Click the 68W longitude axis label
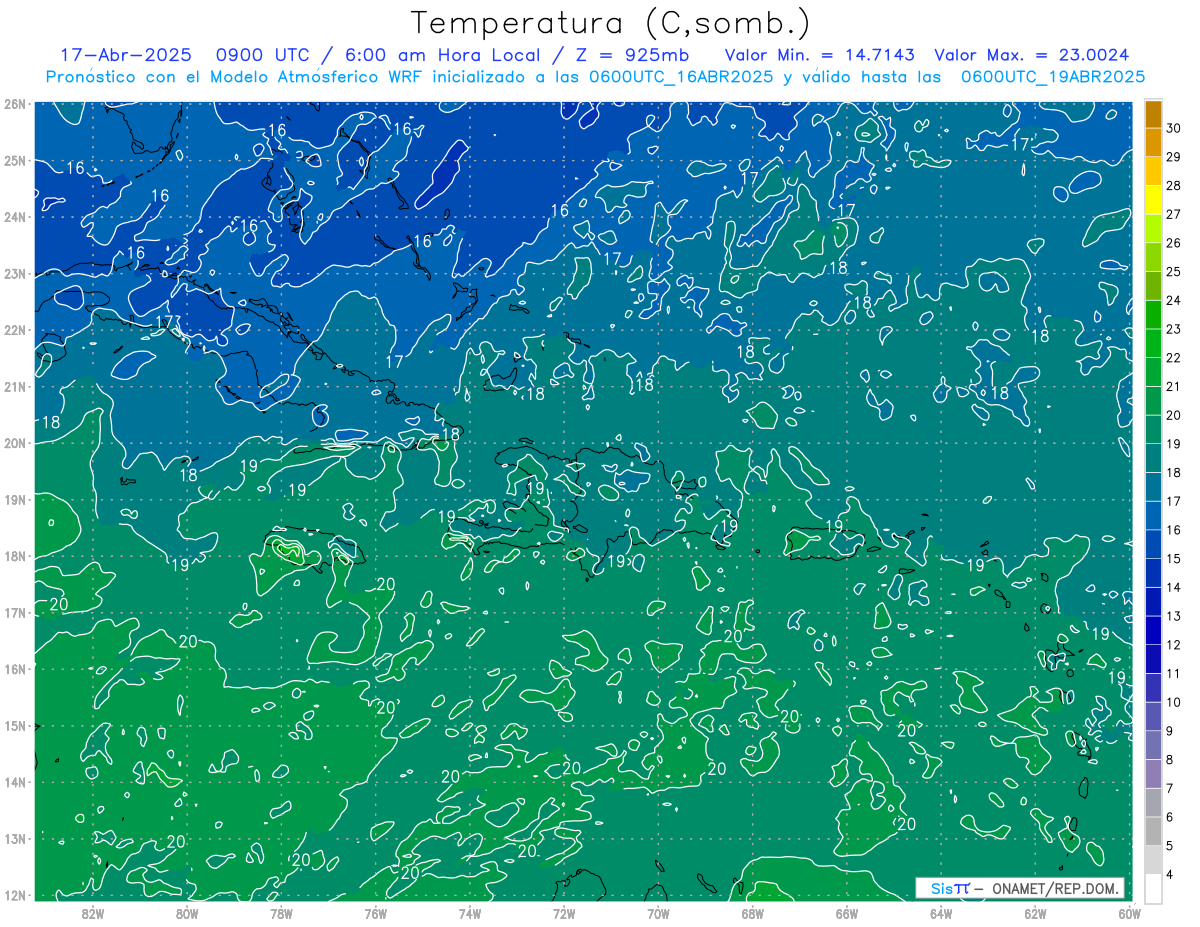Screen dimensions: 1200x927 pyautogui.click(x=753, y=913)
